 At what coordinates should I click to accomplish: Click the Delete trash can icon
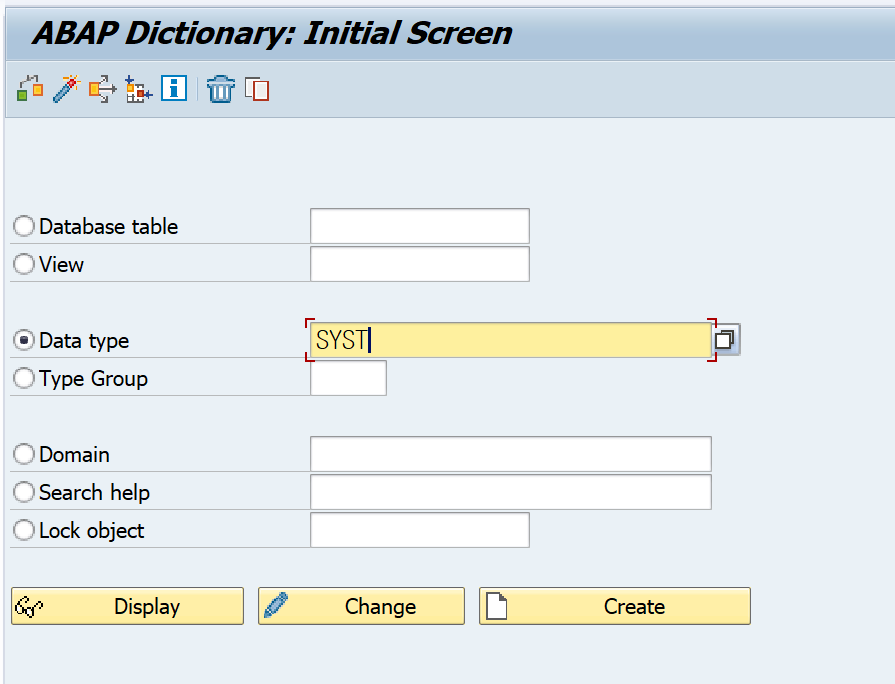point(221,88)
